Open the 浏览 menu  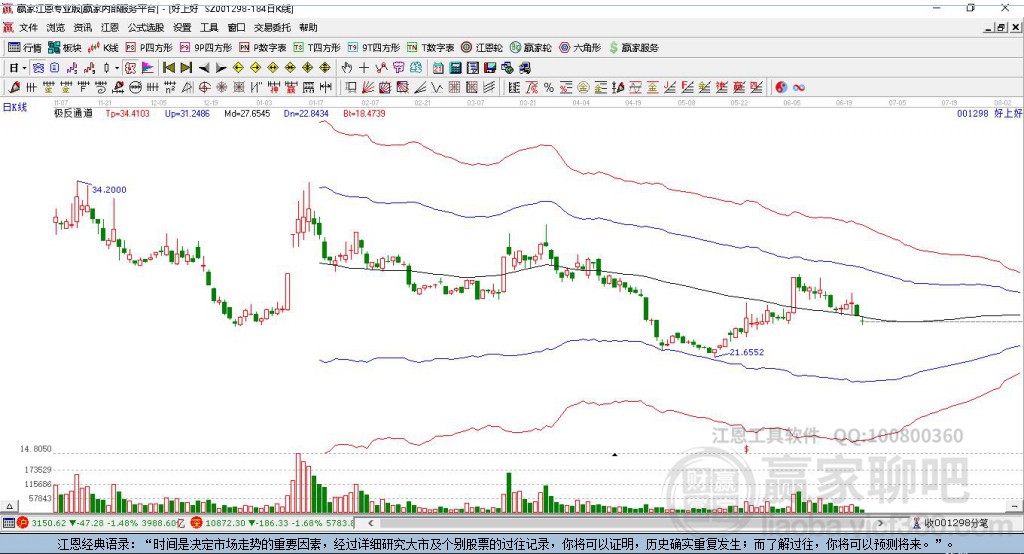[x=56, y=27]
